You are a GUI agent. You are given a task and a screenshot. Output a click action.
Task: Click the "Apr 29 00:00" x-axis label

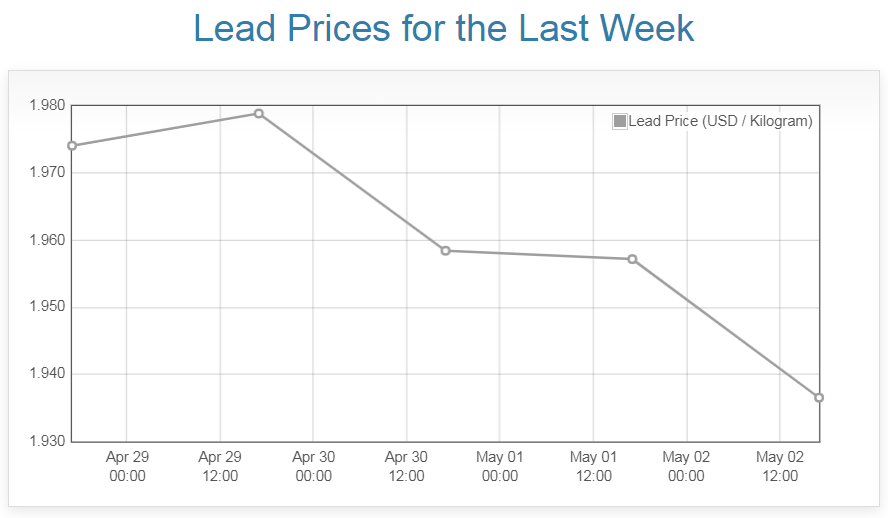pyautogui.click(x=127, y=466)
